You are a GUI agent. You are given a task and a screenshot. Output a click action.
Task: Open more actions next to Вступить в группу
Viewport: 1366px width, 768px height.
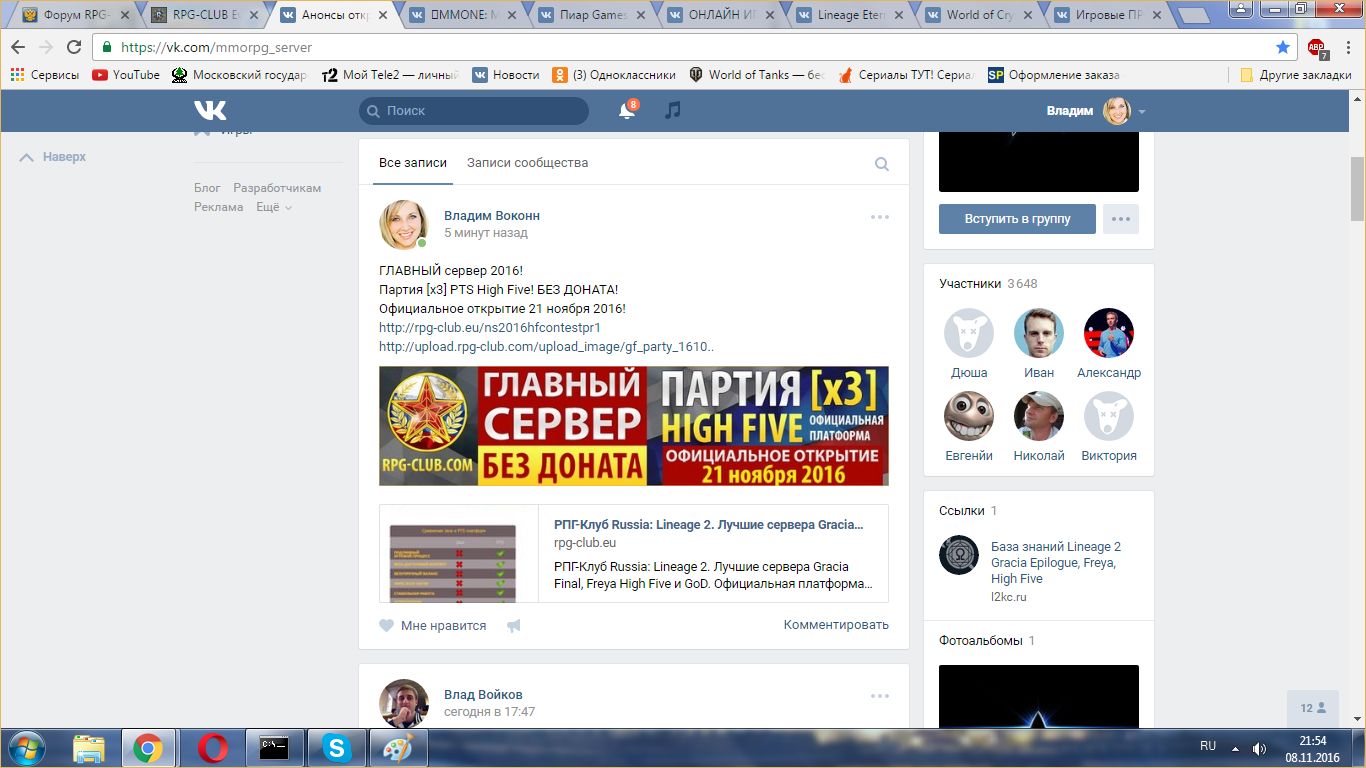(1121, 219)
